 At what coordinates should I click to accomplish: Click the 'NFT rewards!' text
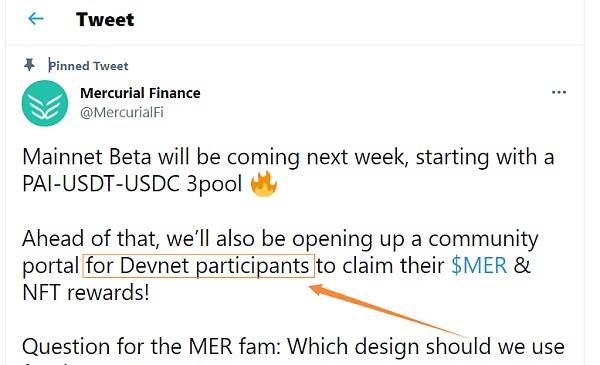coord(86,293)
